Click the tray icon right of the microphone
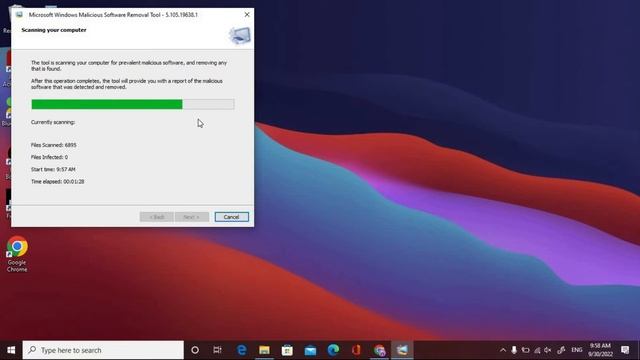Screen dimensions: 640x360 (526, 350)
